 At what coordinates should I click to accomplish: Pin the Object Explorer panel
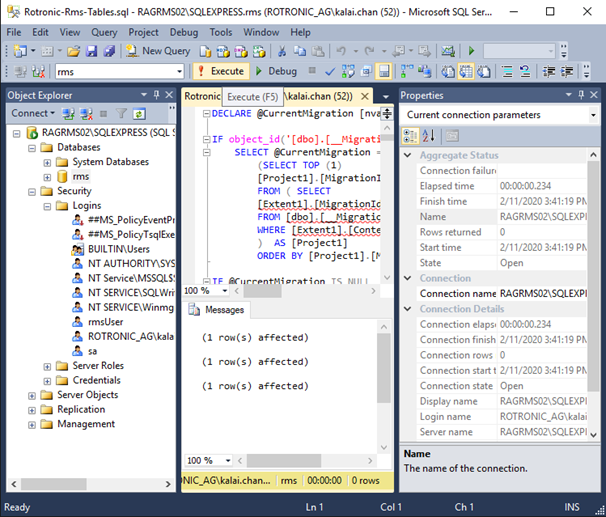pos(156,95)
